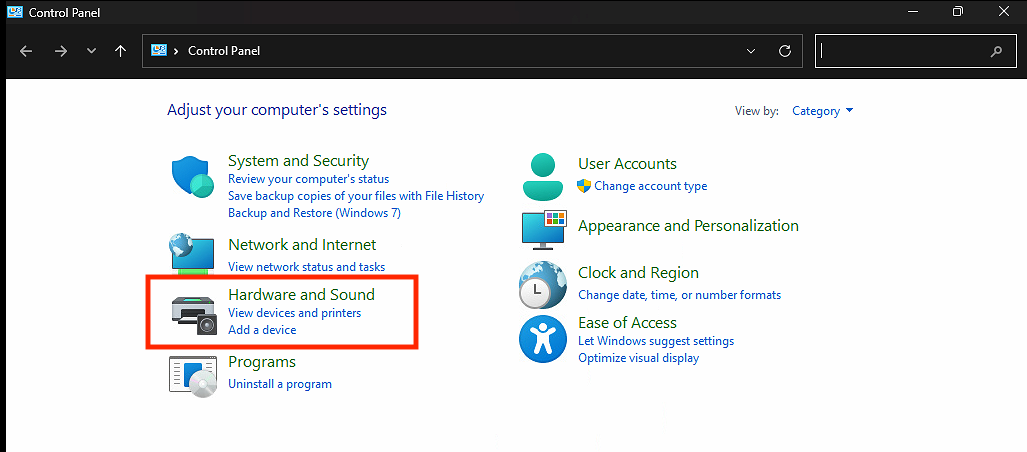
Task: Click Change account type link
Action: 650,186
